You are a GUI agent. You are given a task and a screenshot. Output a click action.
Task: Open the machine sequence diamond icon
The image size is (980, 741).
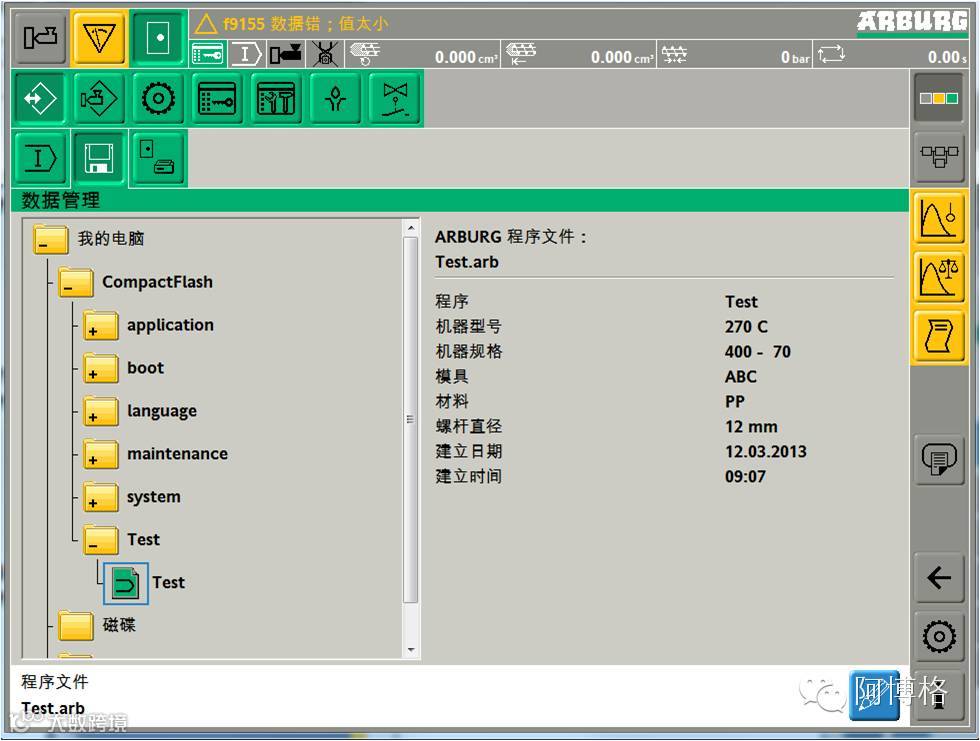[x=98, y=98]
